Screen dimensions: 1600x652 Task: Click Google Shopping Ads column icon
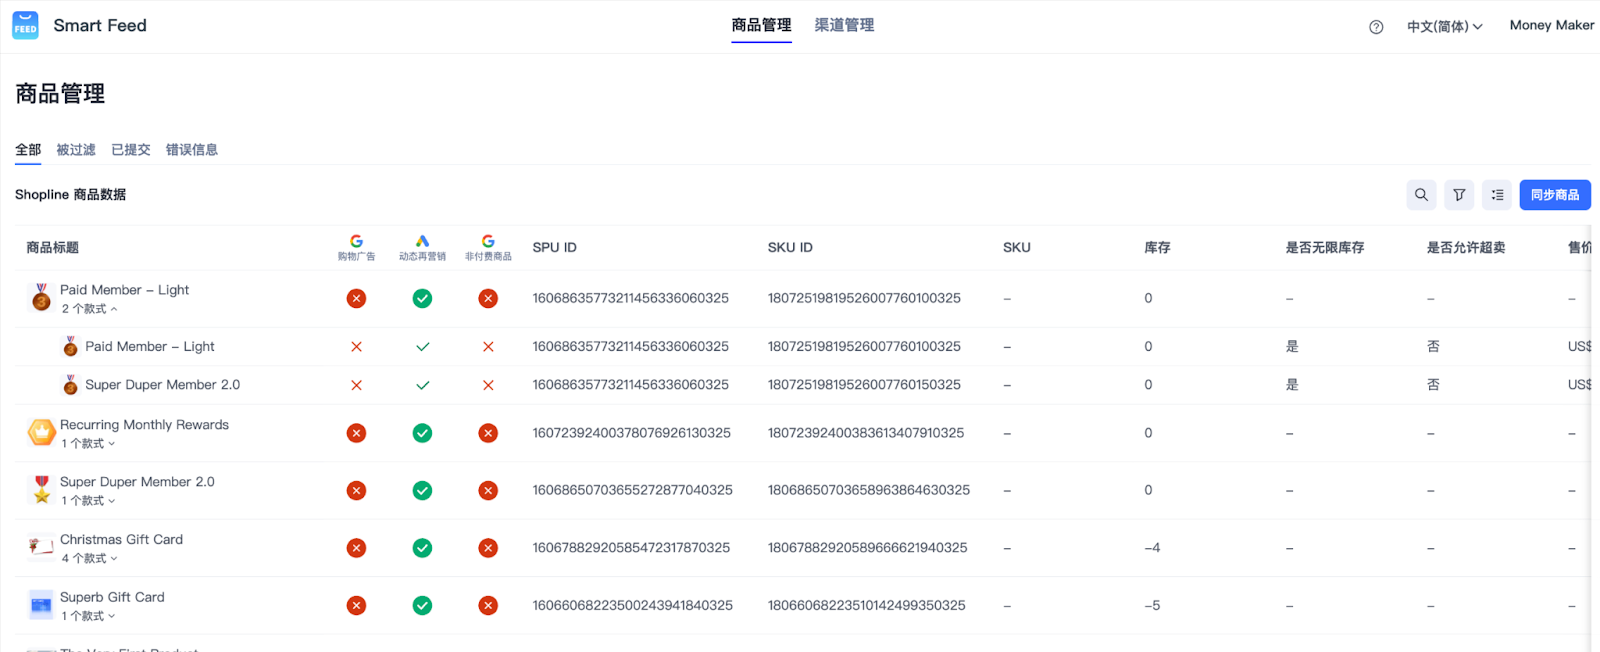point(356,242)
